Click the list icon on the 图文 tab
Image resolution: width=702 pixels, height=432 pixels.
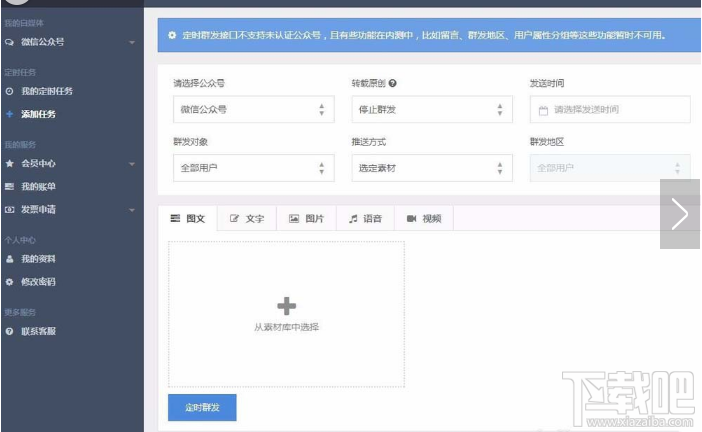[176, 218]
